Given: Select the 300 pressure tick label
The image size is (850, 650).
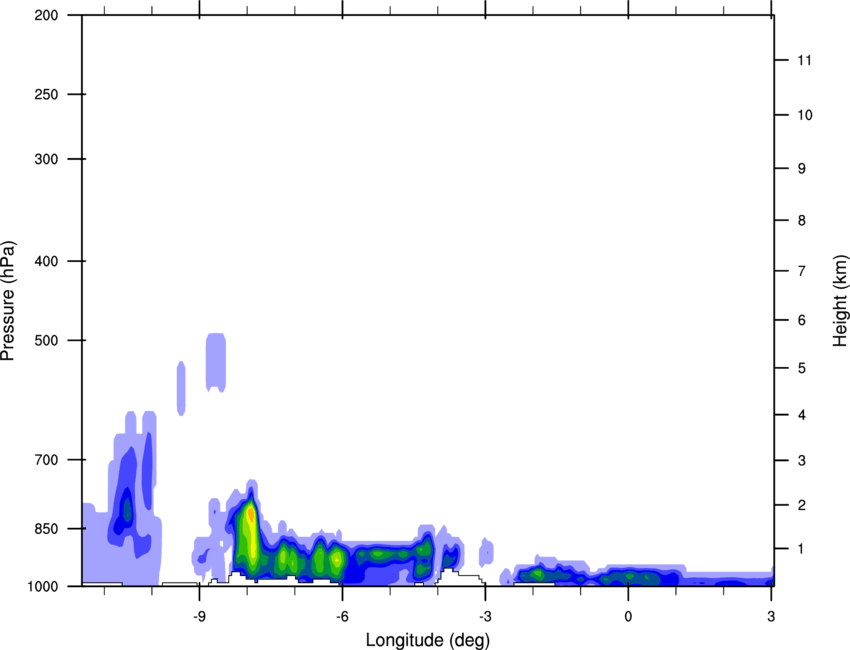Looking at the screenshot, I should pyautogui.click(x=47, y=159).
